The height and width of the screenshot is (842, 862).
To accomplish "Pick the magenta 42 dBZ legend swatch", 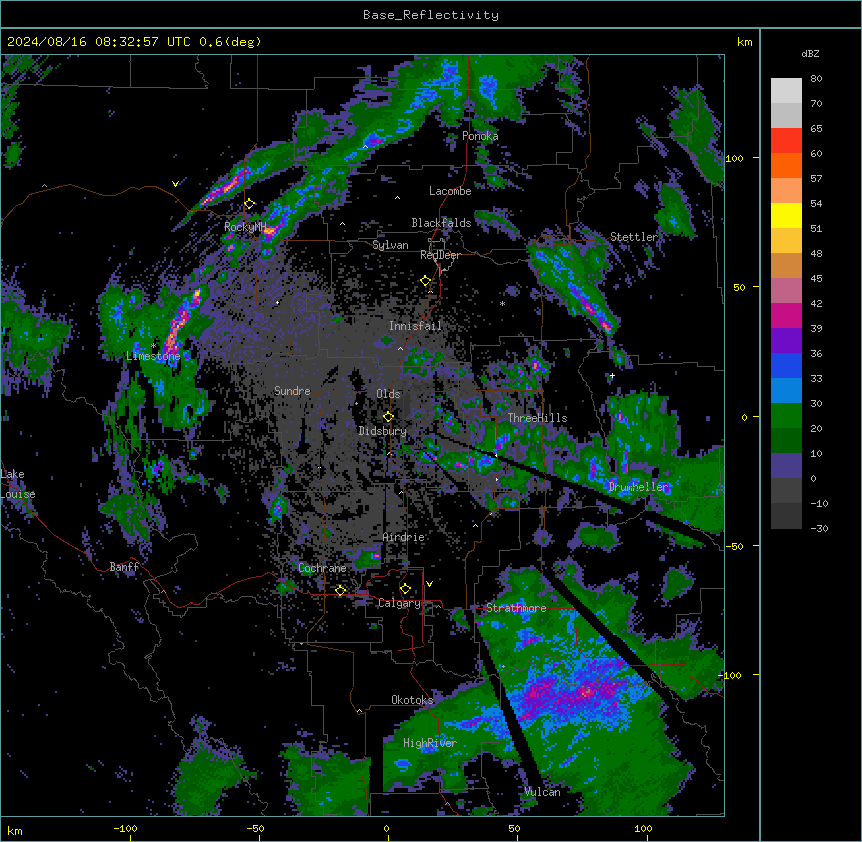I will click(786, 315).
